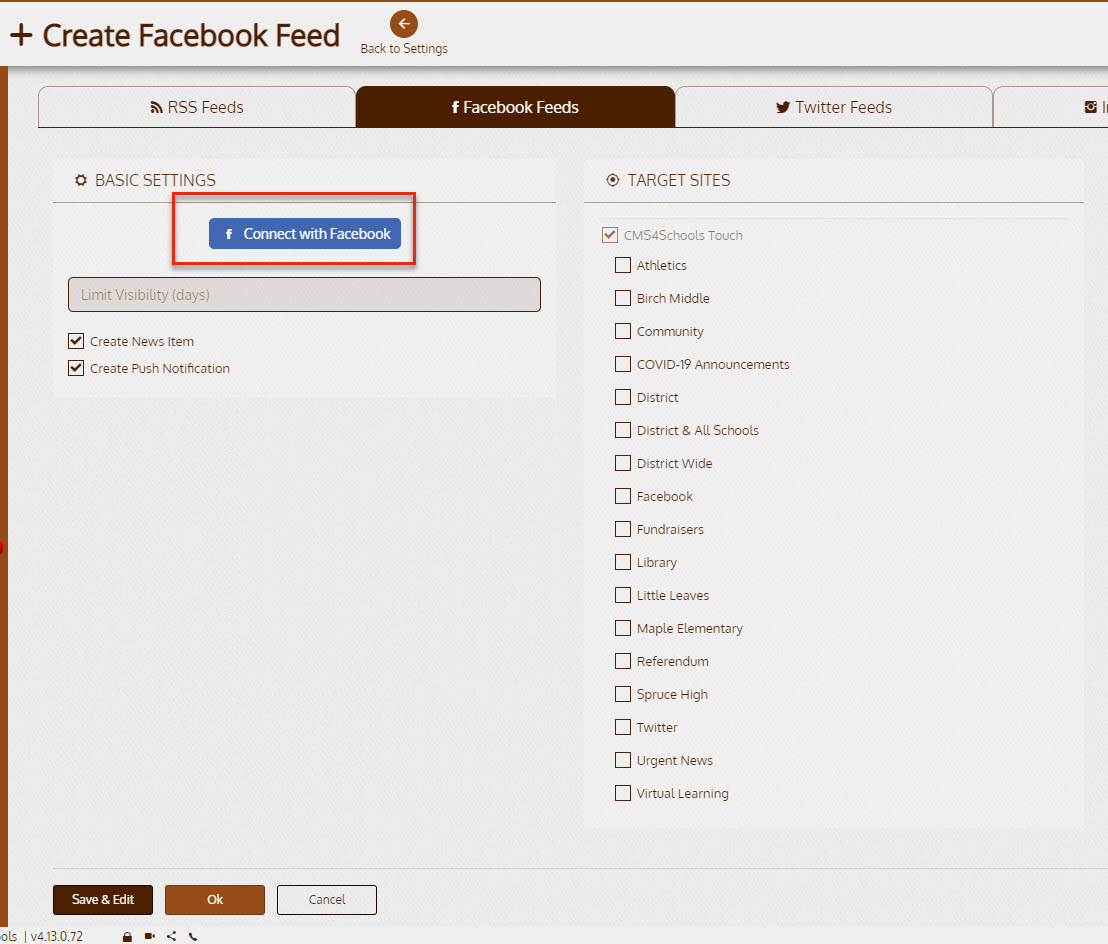Click the version number v4.13.0.72
The image size is (1108, 944).
coord(57,936)
